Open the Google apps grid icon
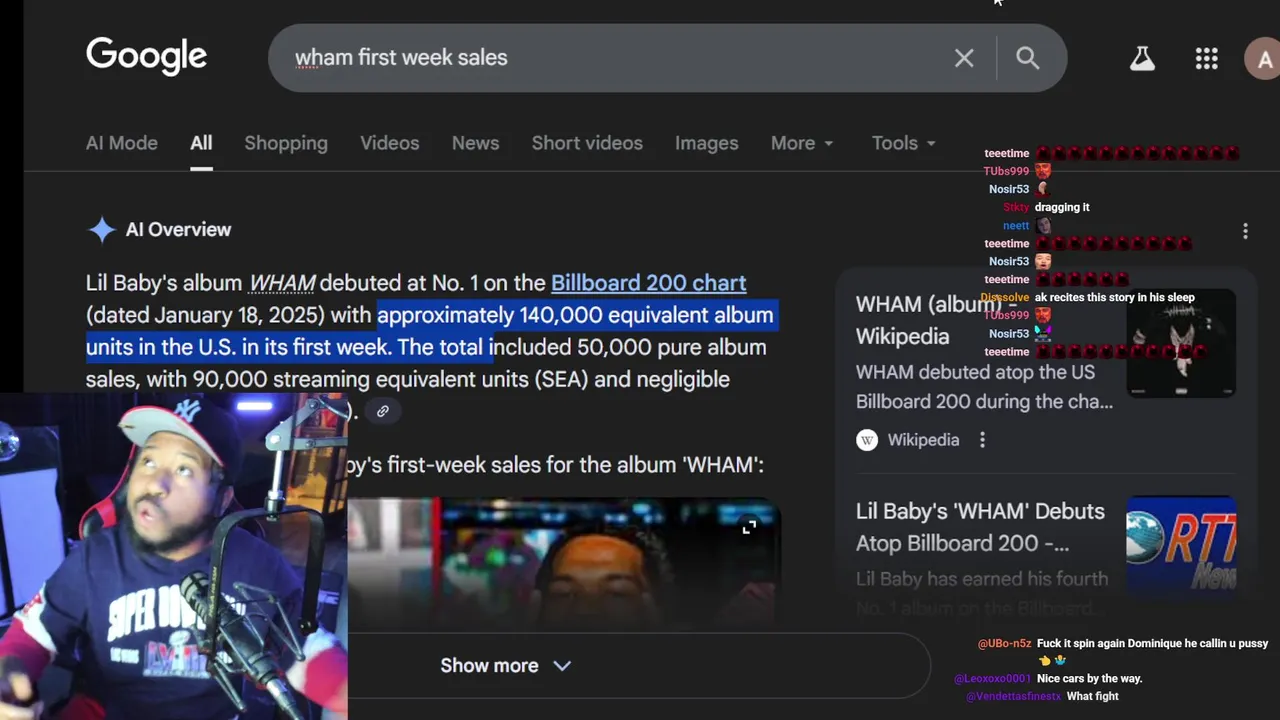Screen dimensions: 1280x720 (x=1206, y=58)
